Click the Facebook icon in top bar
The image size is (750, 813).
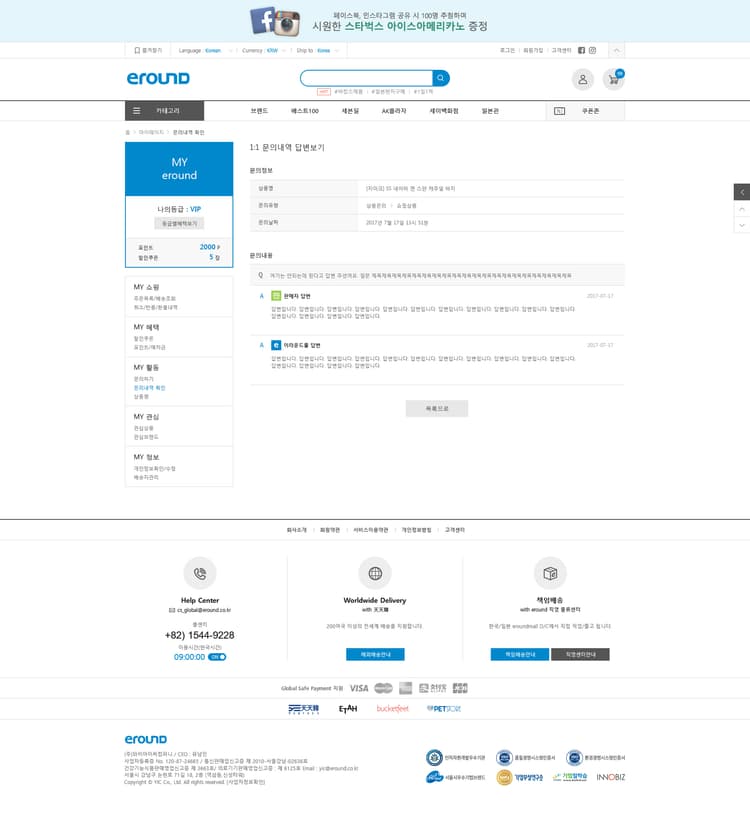click(581, 50)
